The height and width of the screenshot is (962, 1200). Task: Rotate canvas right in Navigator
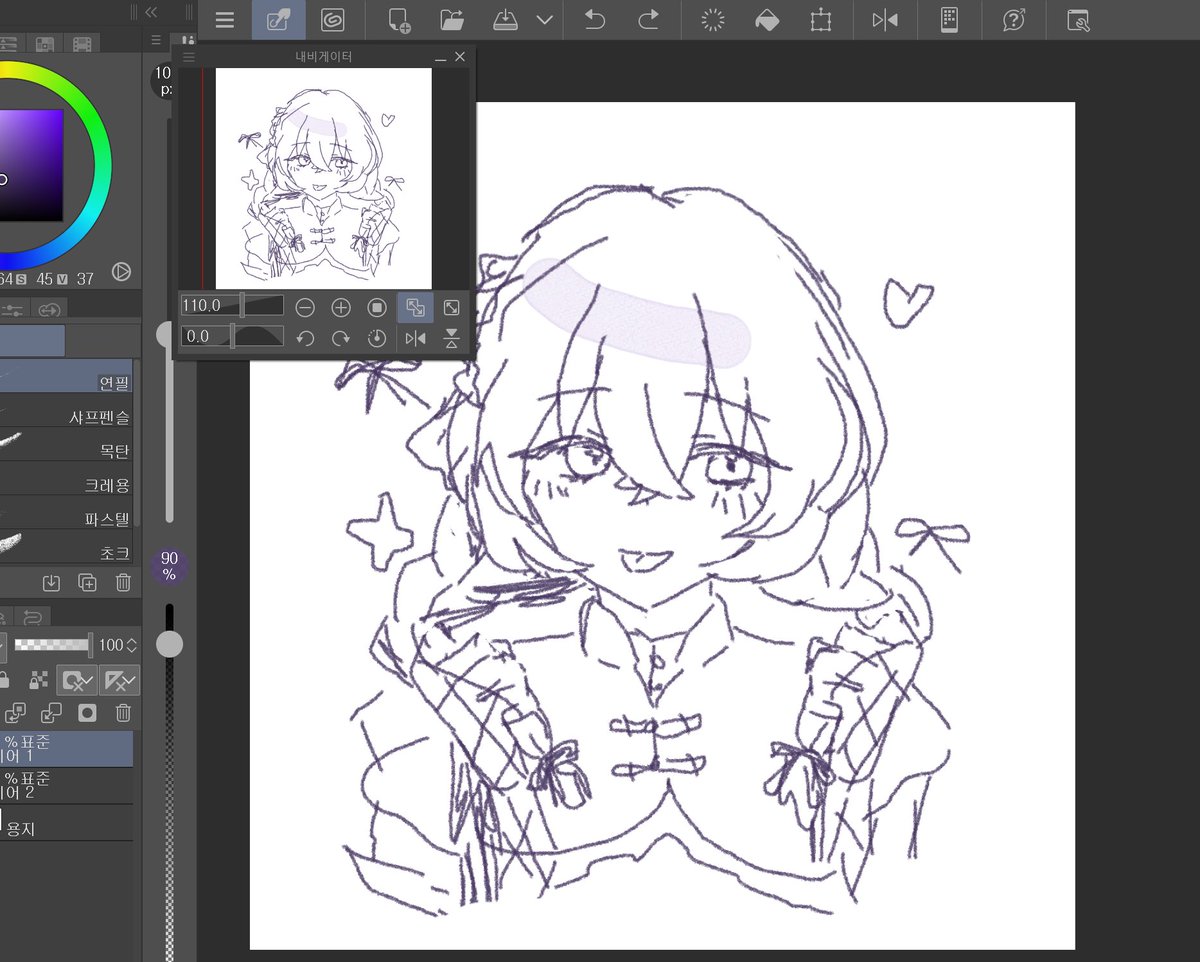341,338
